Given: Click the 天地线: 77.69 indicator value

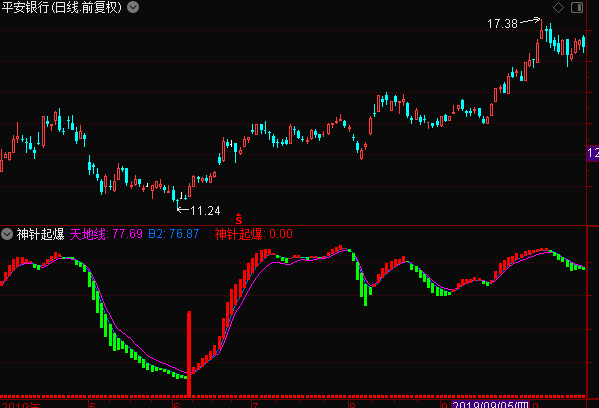Looking at the screenshot, I should point(106,234).
